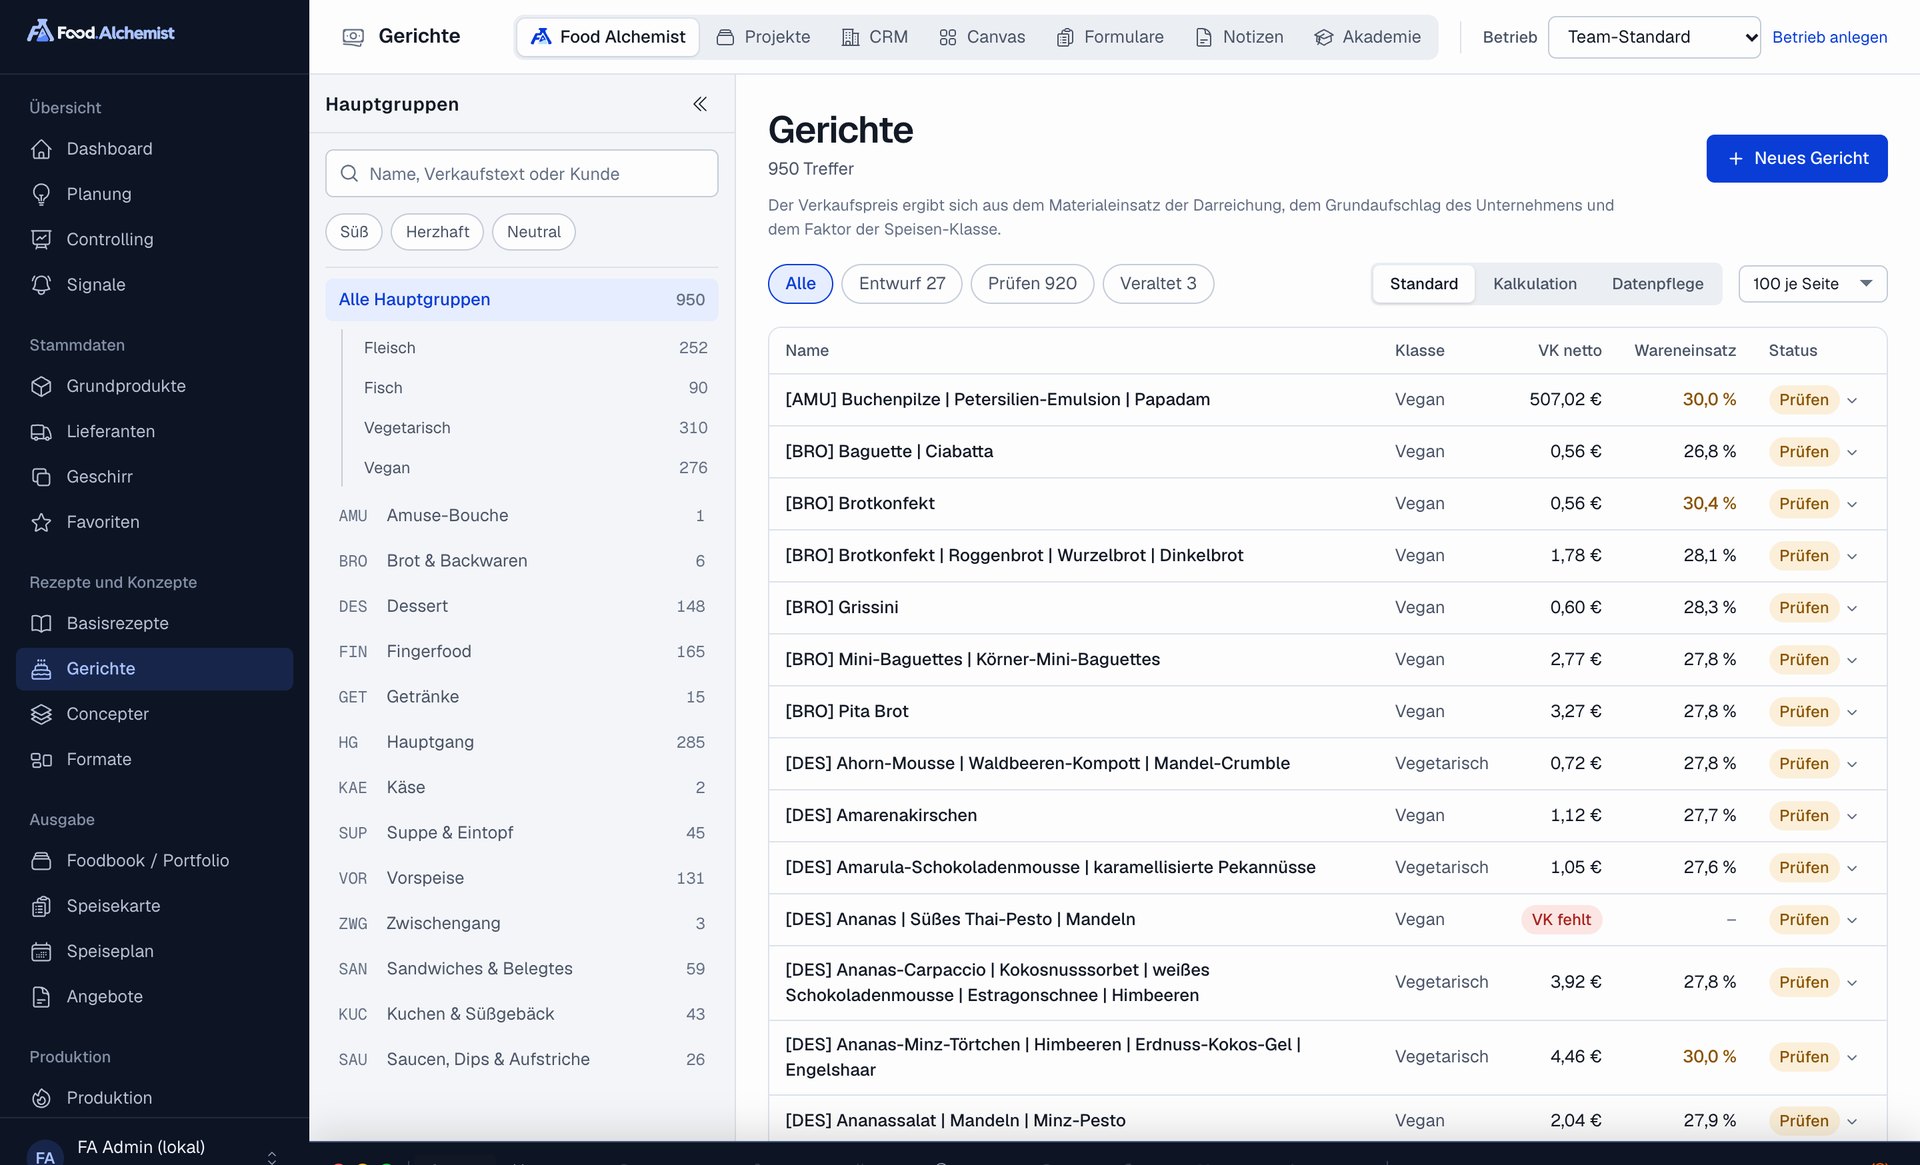
Task: Click the Basisrezepte book icon
Action: 41,623
